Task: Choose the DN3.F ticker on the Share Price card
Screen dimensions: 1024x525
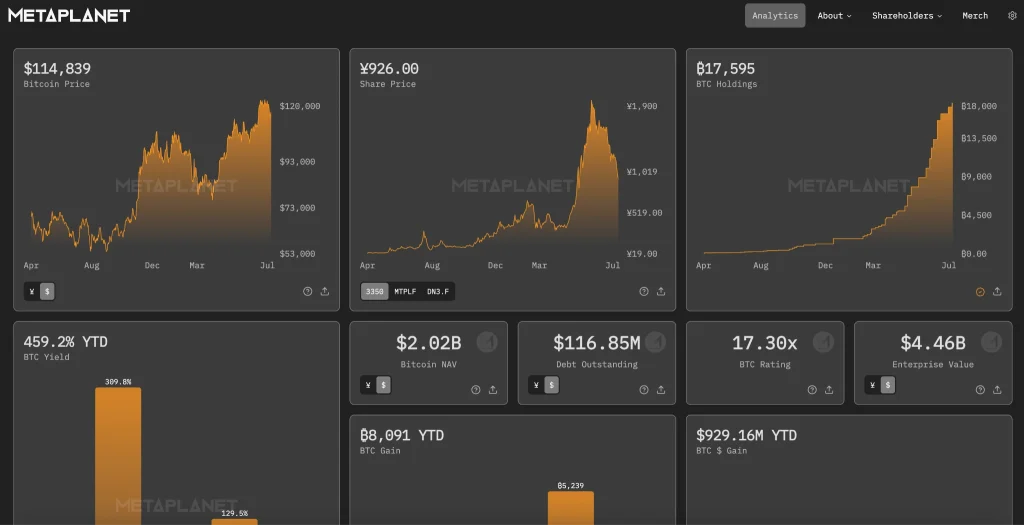Action: (438, 292)
